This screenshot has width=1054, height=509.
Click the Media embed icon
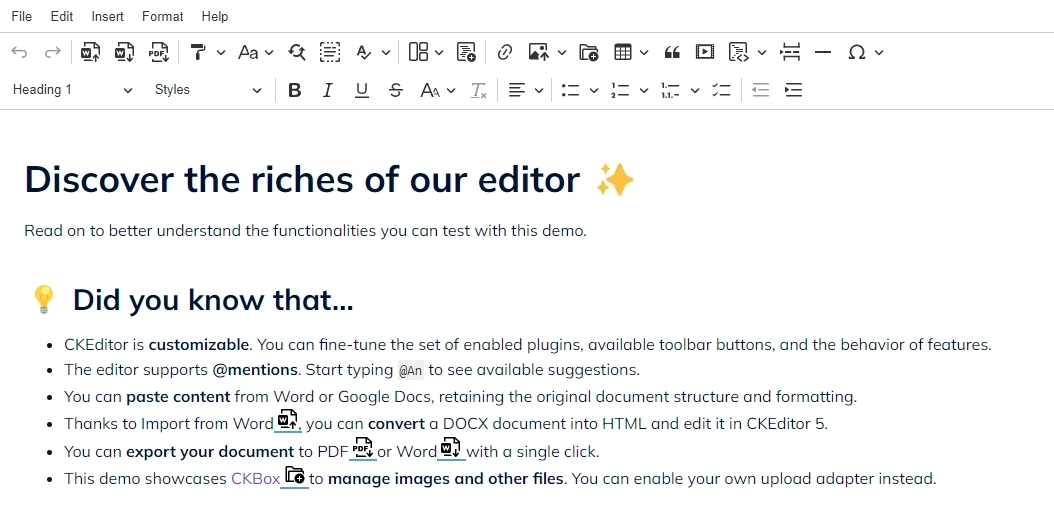[x=704, y=52]
